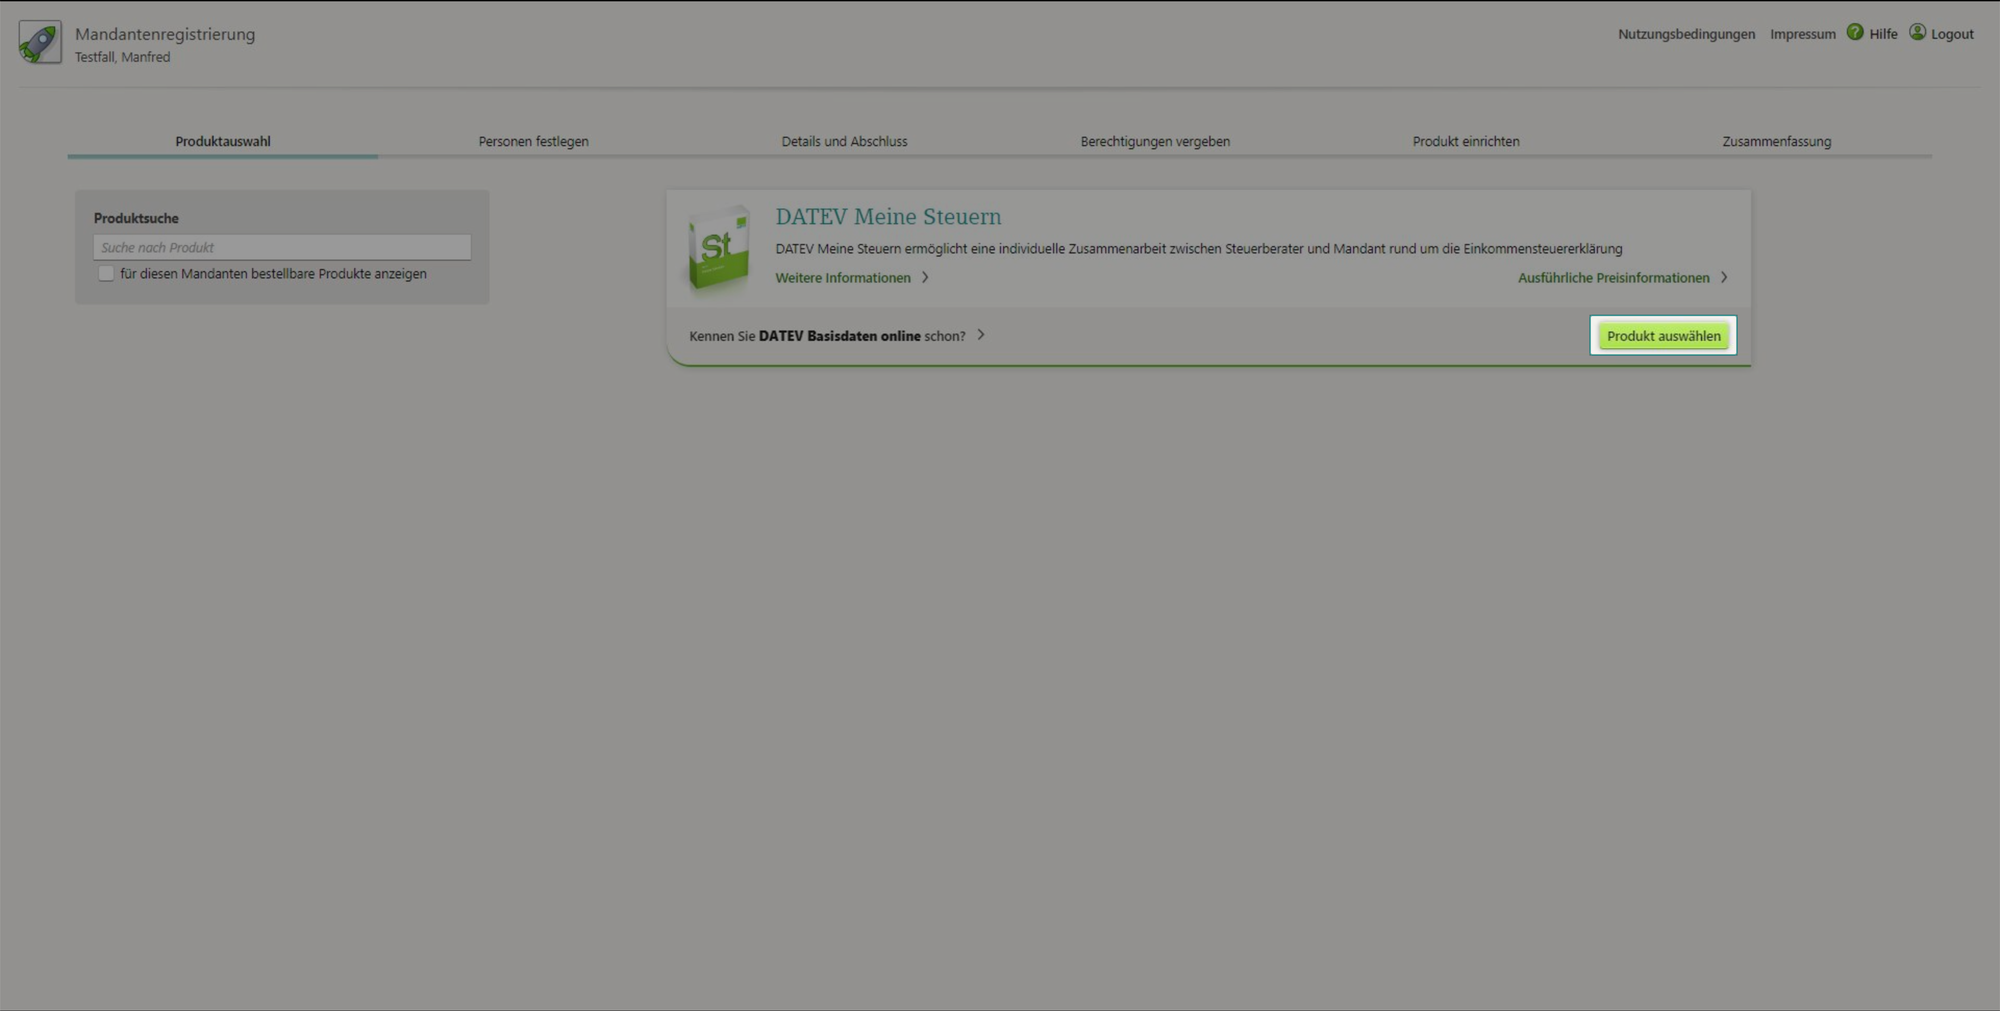Click the green question mark Hilfe icon

(x=1855, y=33)
